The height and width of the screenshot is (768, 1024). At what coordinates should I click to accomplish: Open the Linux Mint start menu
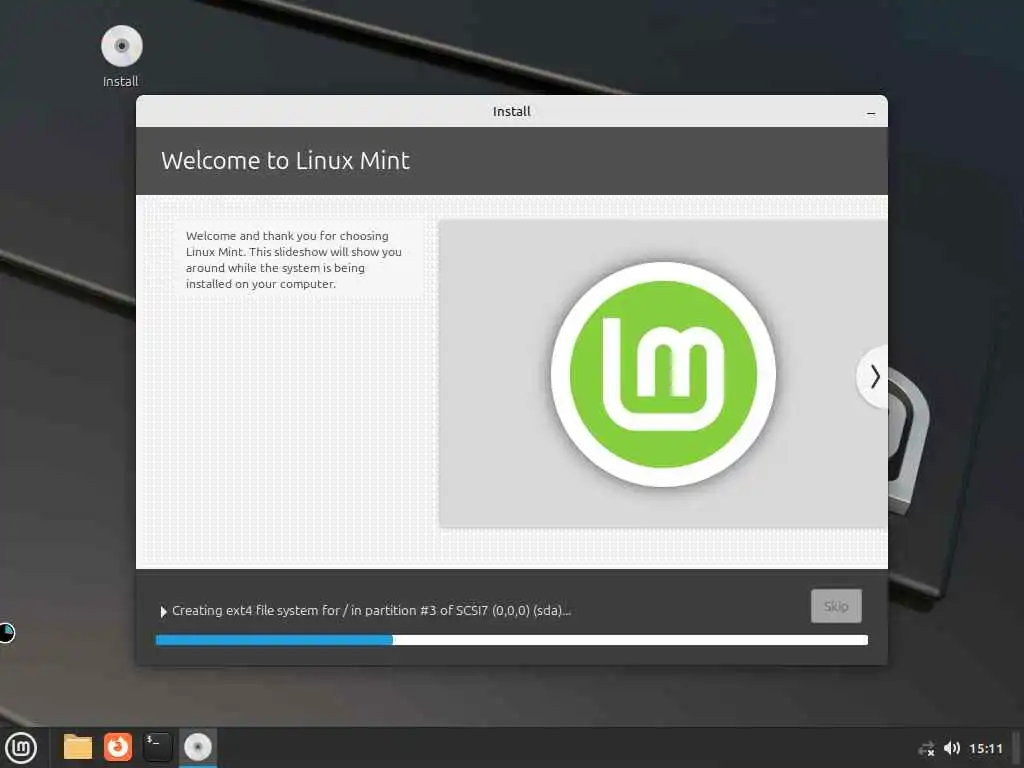tap(21, 748)
